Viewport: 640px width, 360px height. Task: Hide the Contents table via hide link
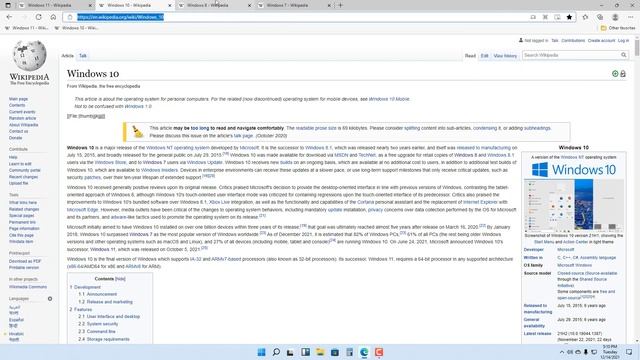point(120,279)
